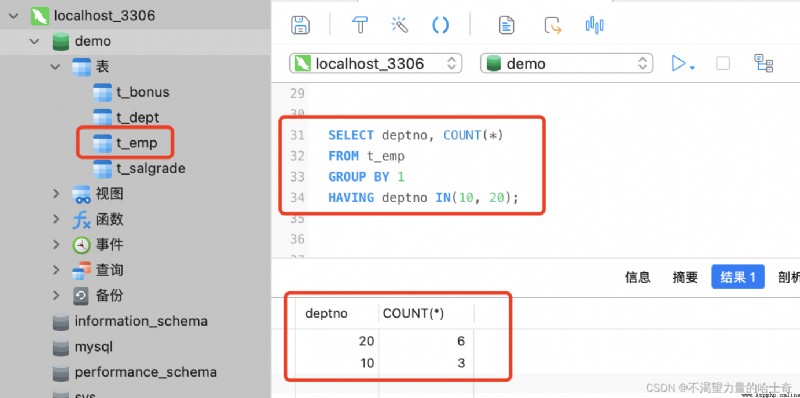Switch to the 信息 tab

(x=638, y=277)
